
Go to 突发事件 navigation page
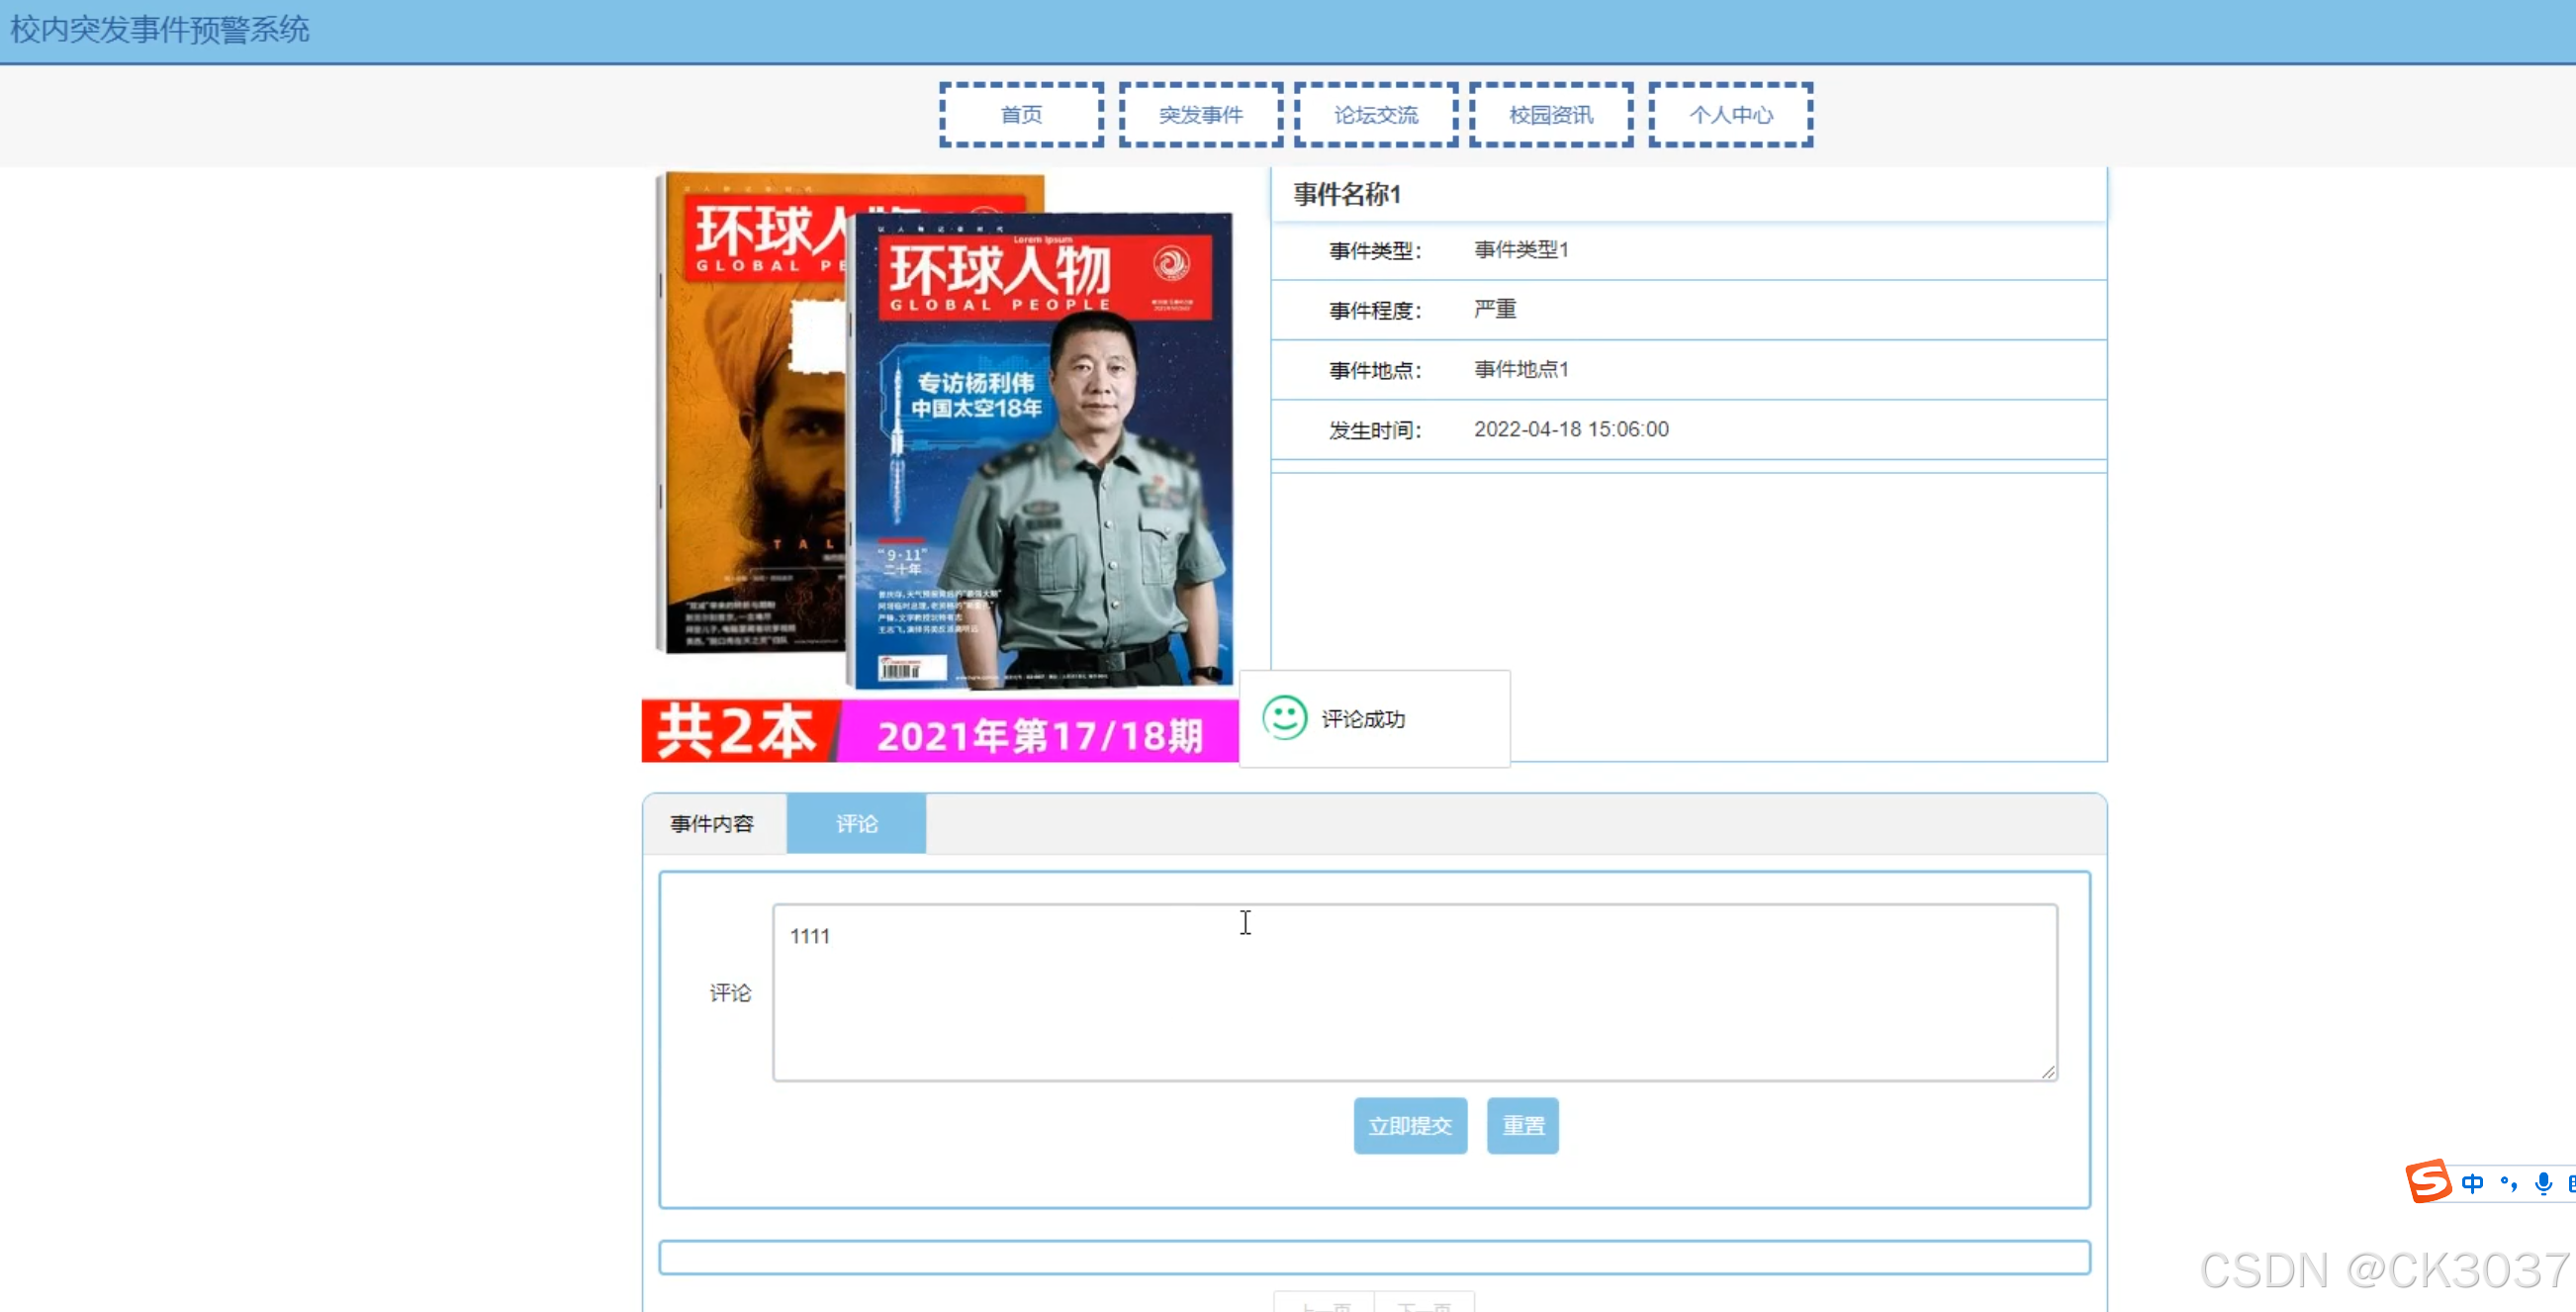[1200, 115]
